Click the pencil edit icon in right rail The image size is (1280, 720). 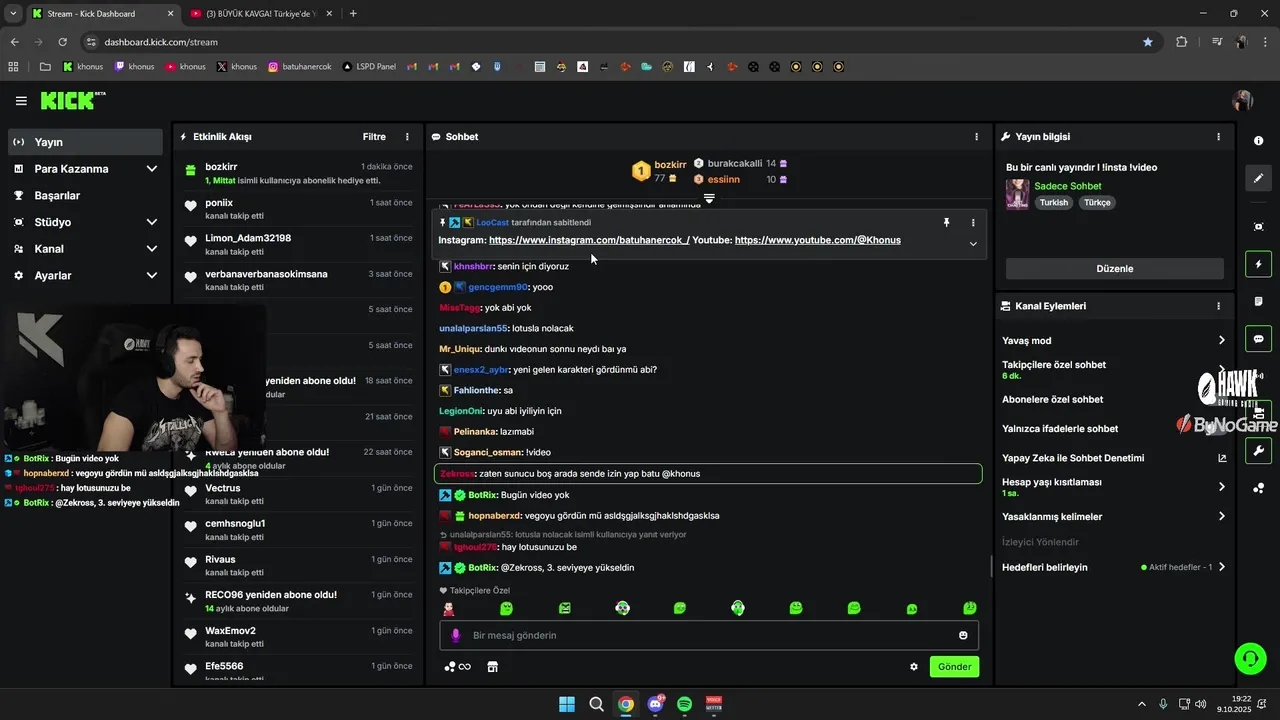[1258, 178]
